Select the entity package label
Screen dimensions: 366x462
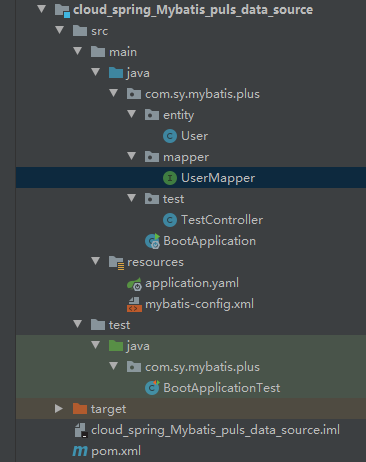tap(178, 116)
